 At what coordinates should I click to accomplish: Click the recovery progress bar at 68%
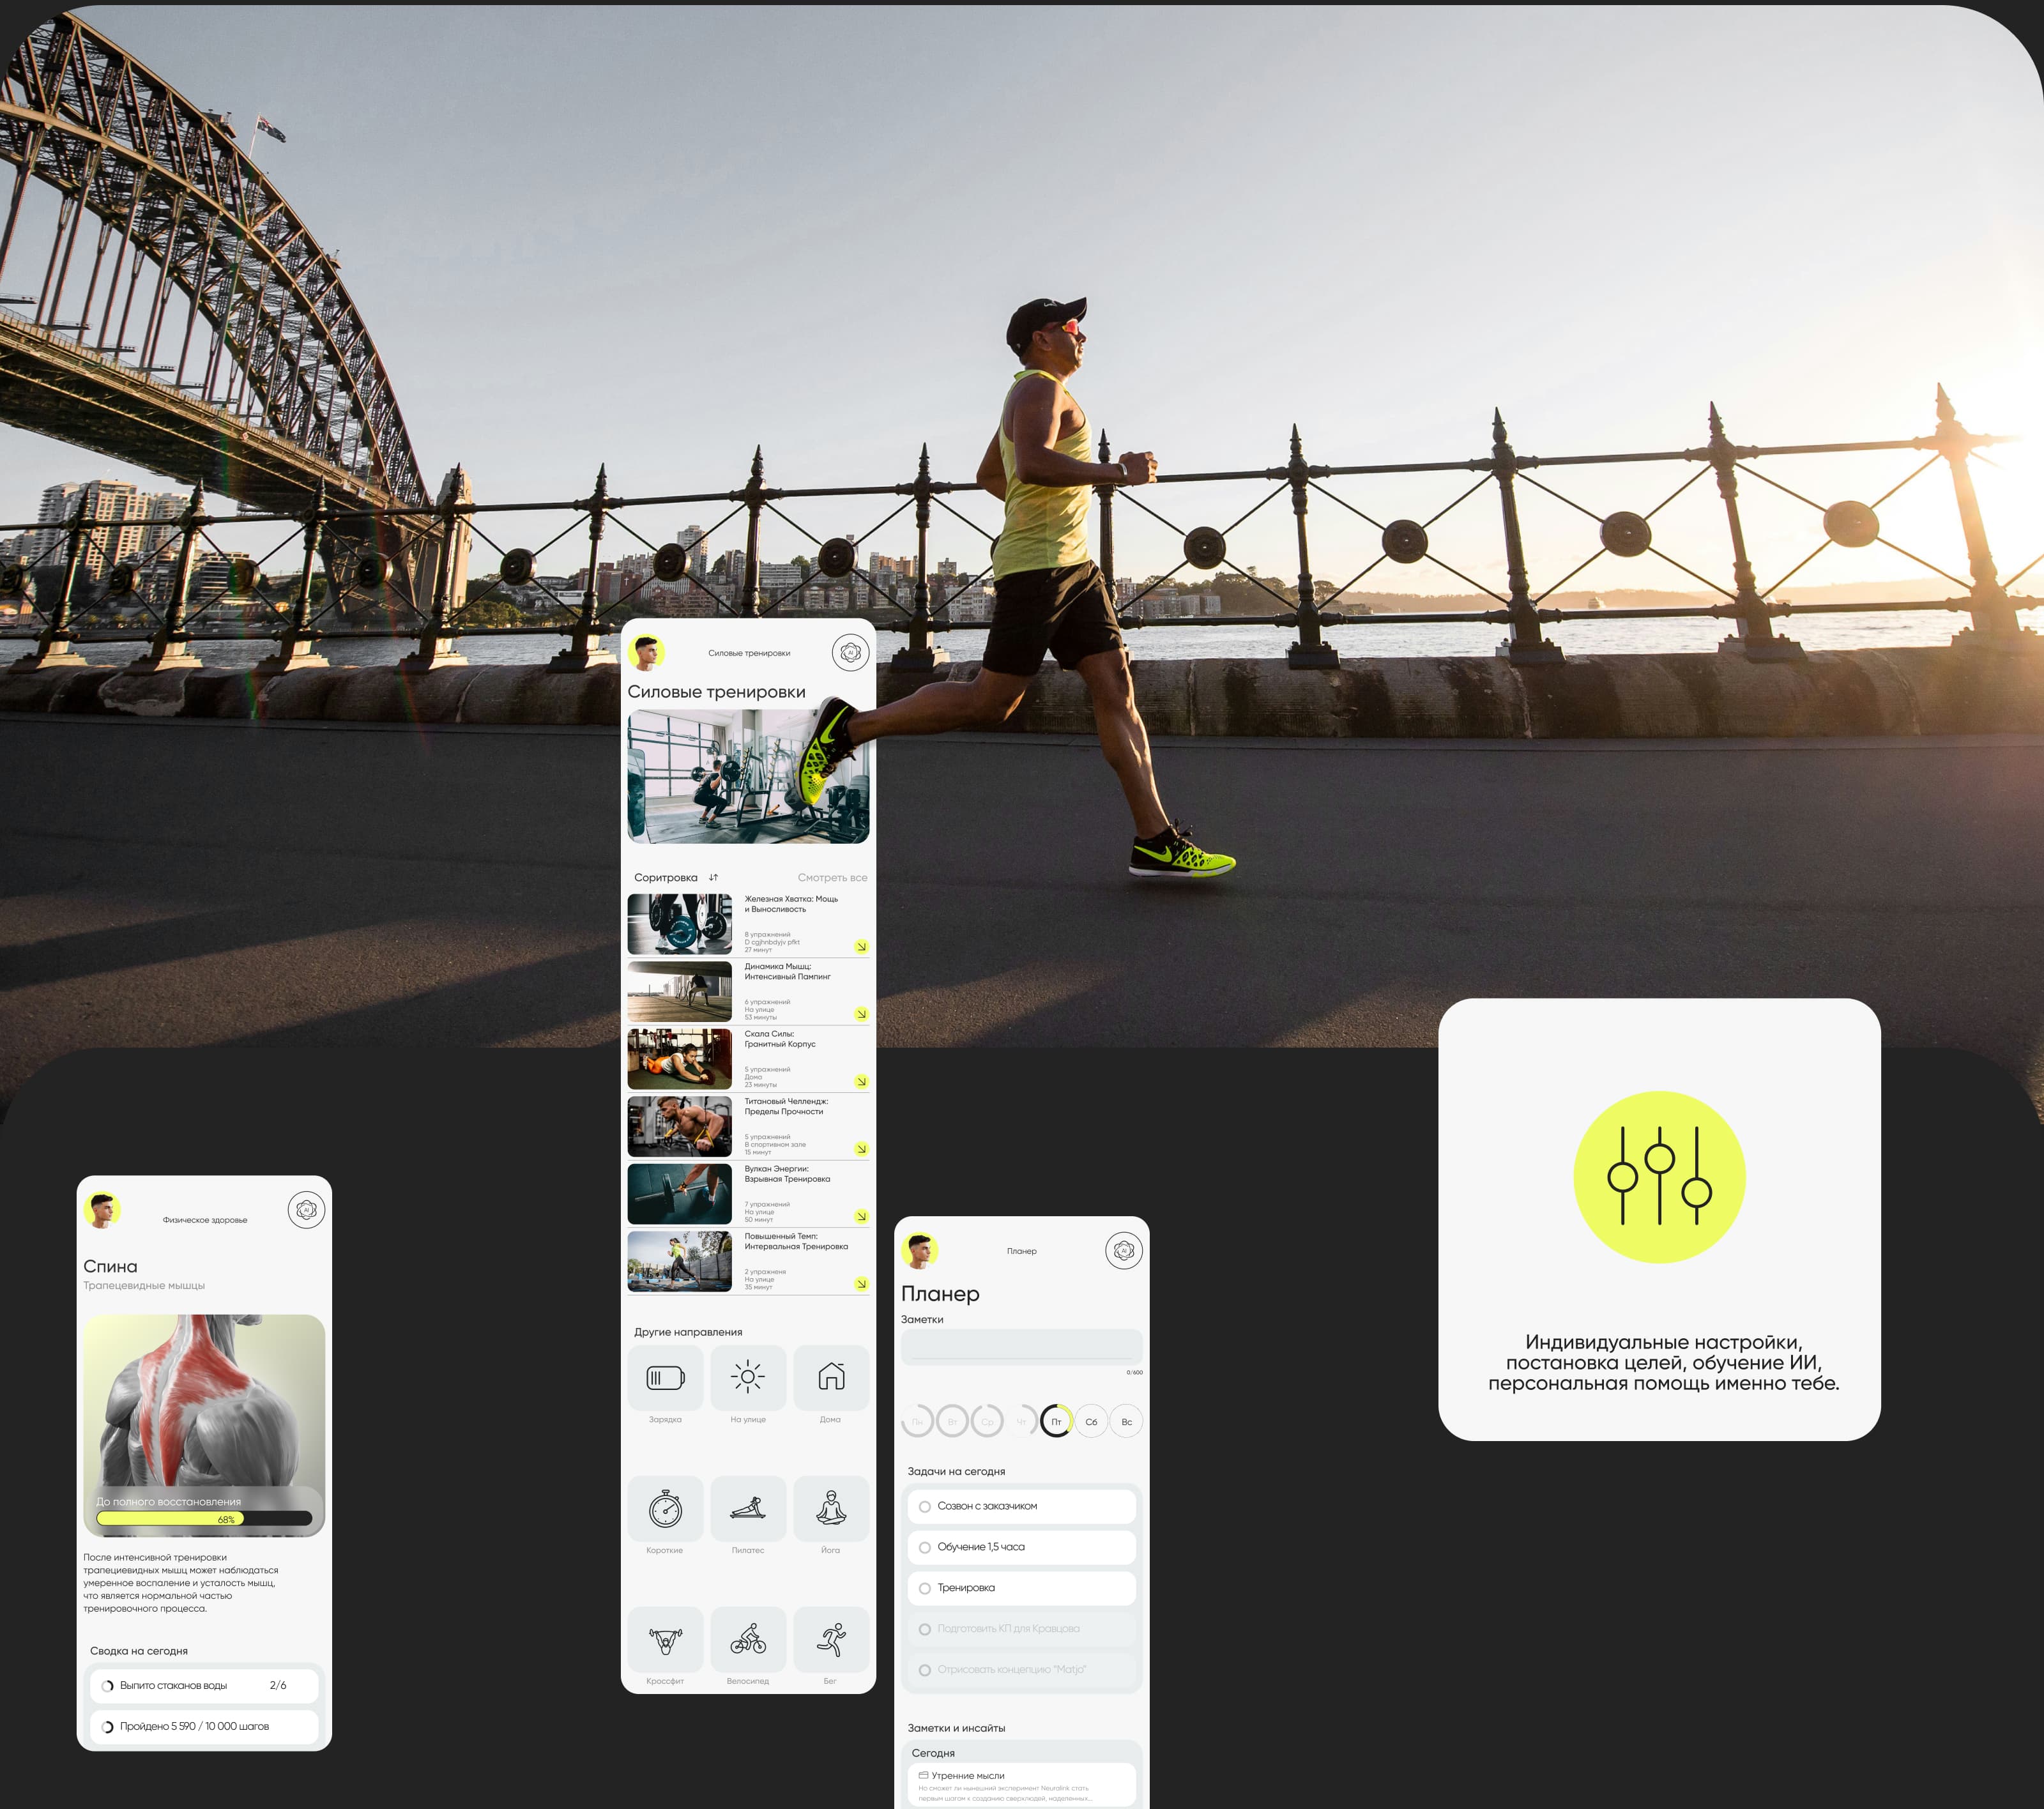click(x=204, y=1519)
